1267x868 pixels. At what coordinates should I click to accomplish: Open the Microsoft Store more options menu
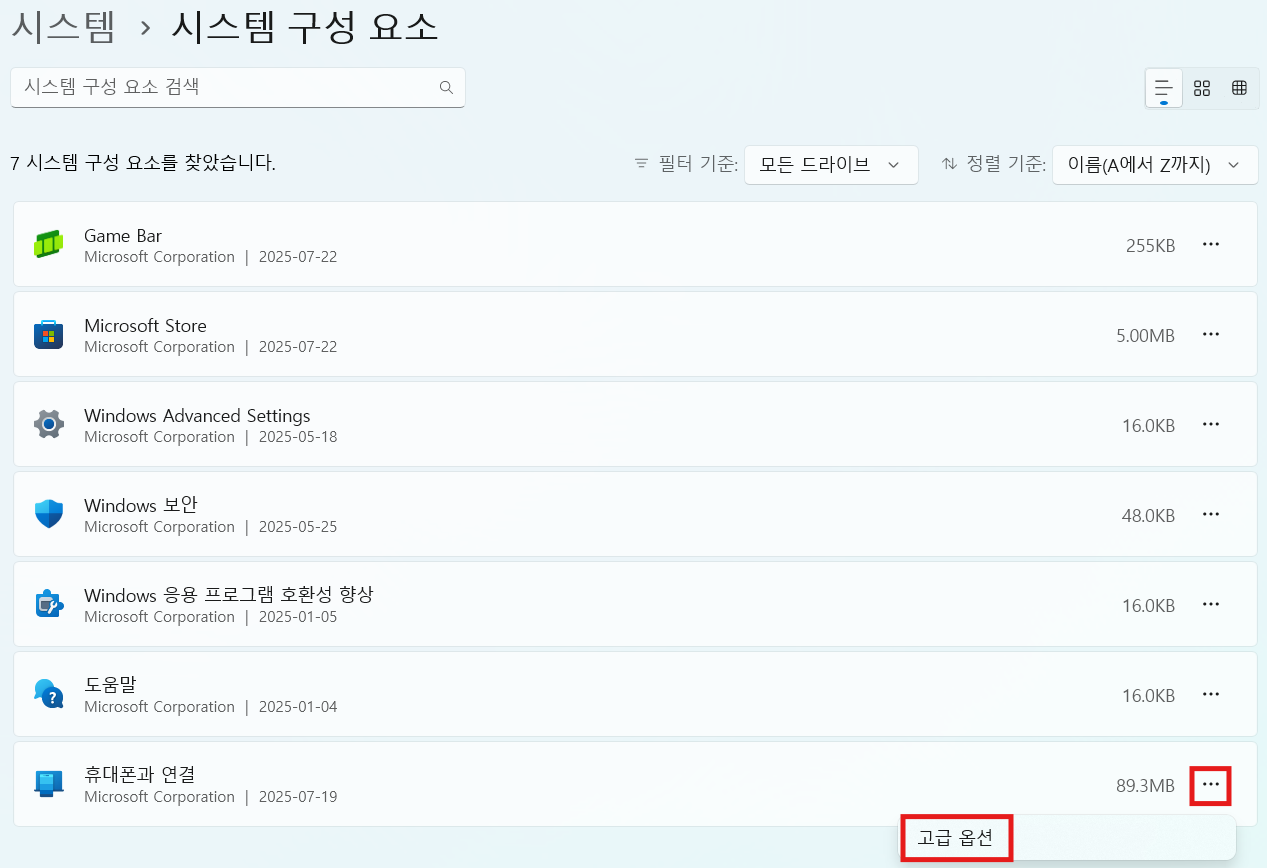click(1211, 334)
